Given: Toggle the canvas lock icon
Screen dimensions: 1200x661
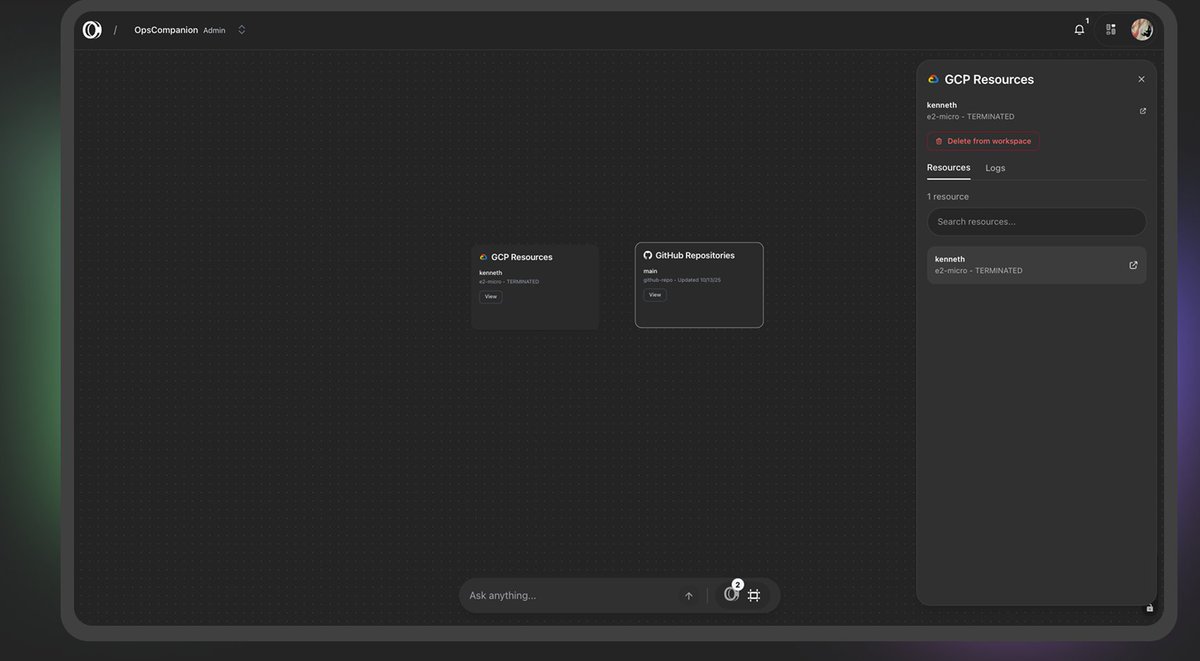Looking at the screenshot, I should [1150, 608].
